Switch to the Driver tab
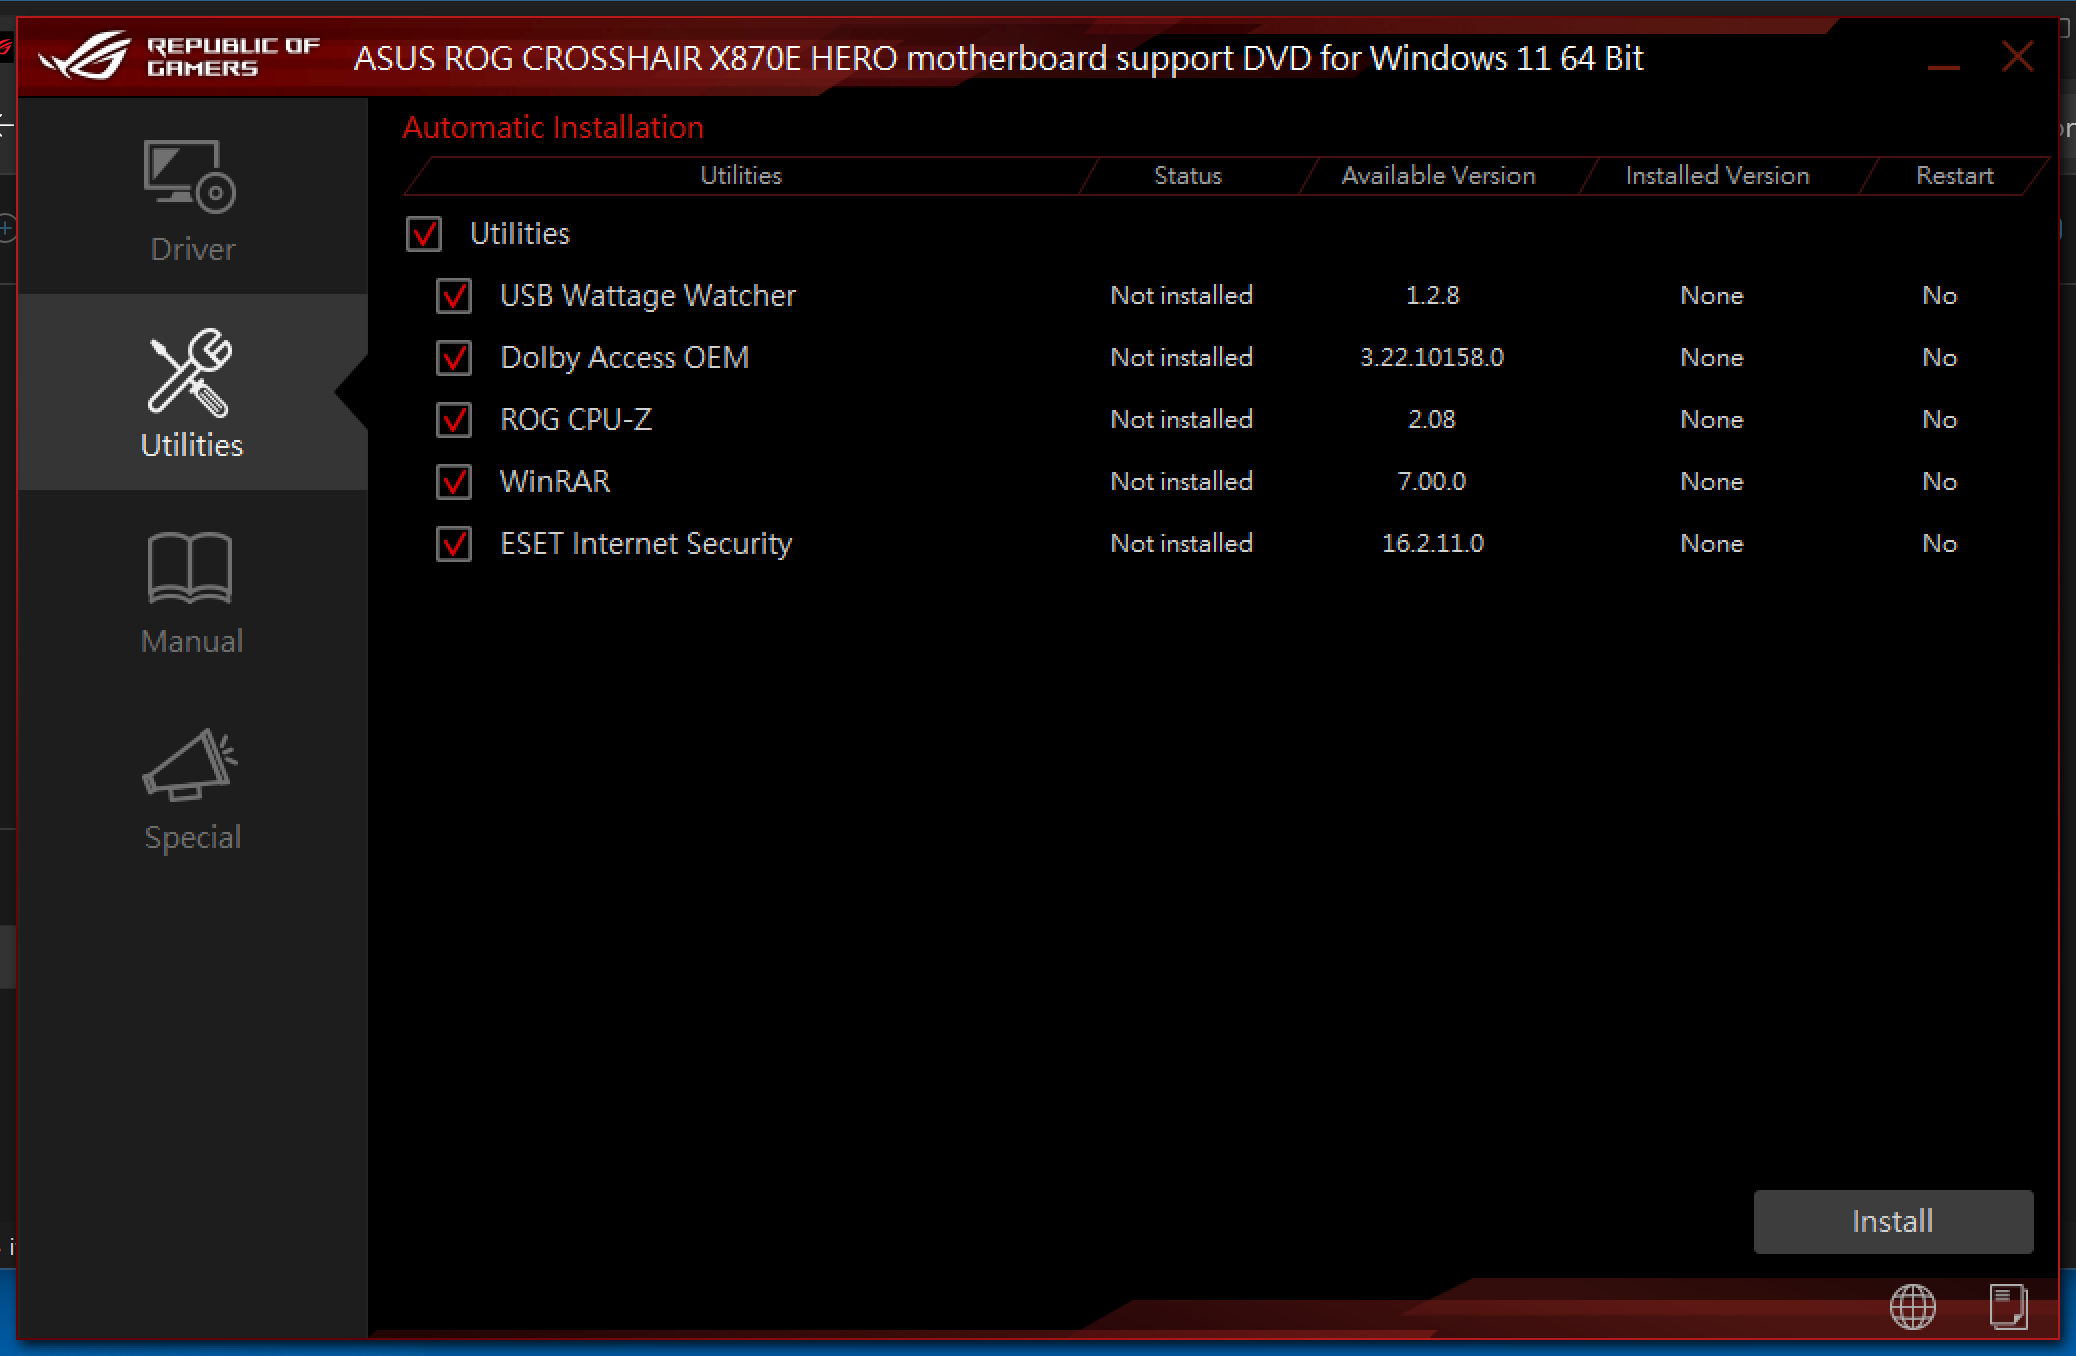Image resolution: width=2076 pixels, height=1356 pixels. click(x=192, y=248)
